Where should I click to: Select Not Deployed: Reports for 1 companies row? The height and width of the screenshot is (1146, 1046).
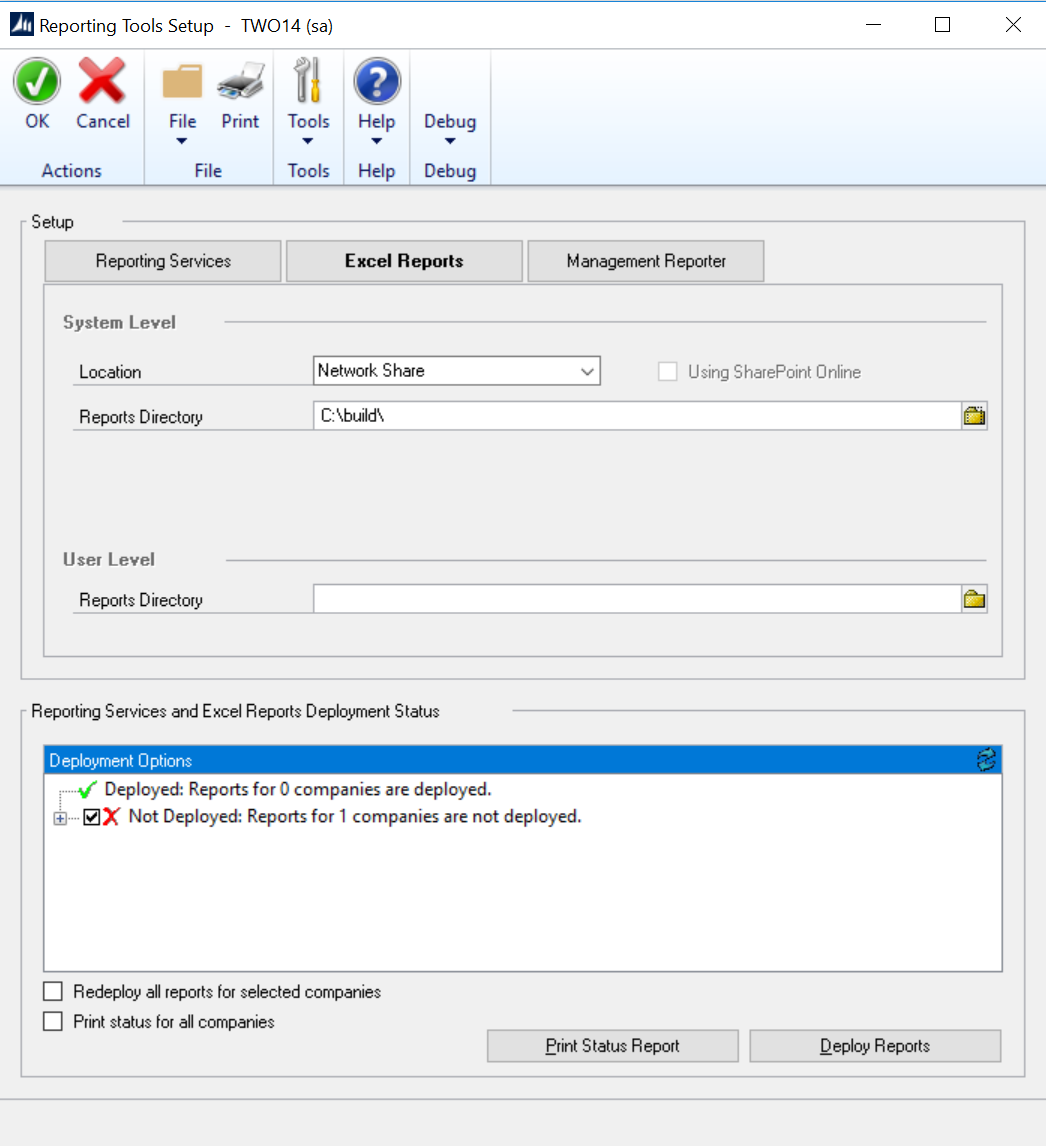point(355,816)
